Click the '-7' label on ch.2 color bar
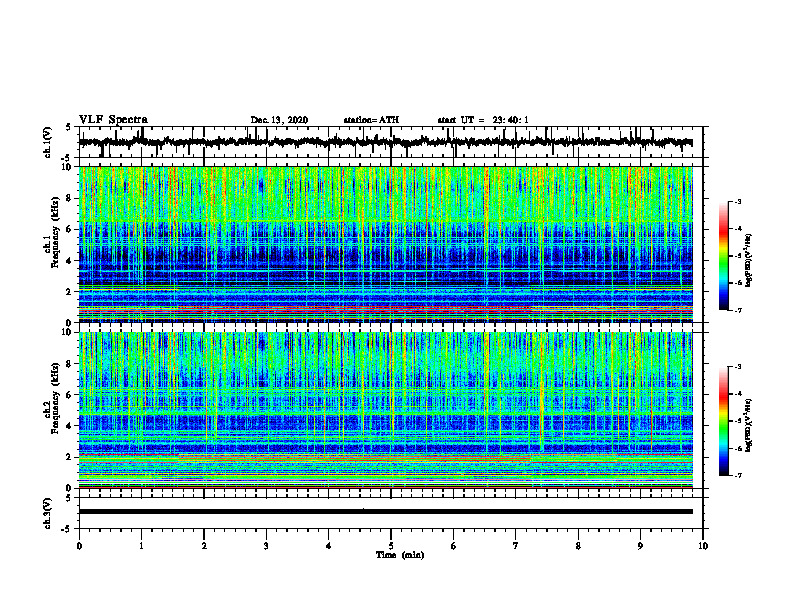Image resolution: width=792 pixels, height=612 pixels. tap(737, 475)
